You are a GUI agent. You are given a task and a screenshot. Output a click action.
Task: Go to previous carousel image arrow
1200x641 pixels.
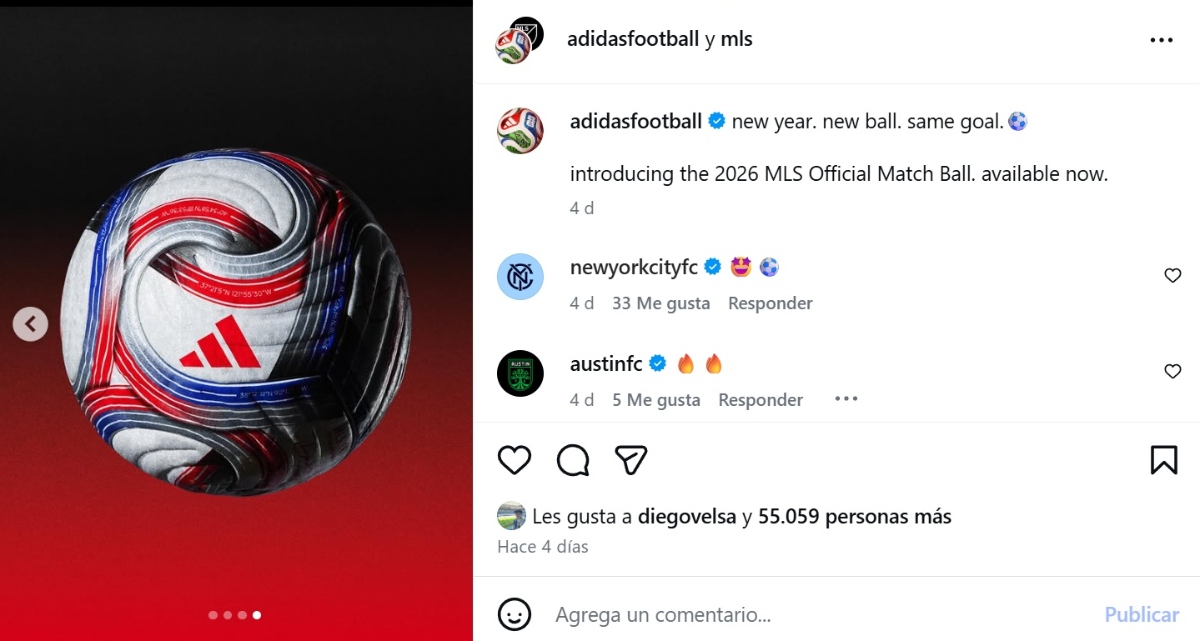(x=30, y=324)
